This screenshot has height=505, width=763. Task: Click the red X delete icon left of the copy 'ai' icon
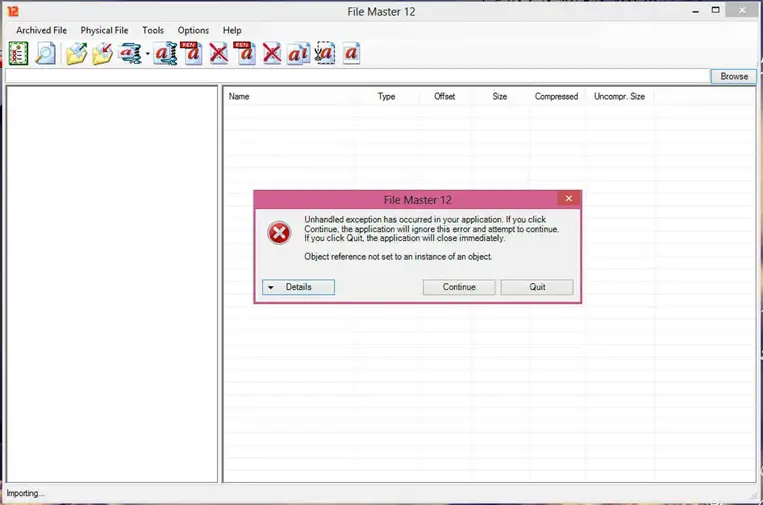(272, 54)
